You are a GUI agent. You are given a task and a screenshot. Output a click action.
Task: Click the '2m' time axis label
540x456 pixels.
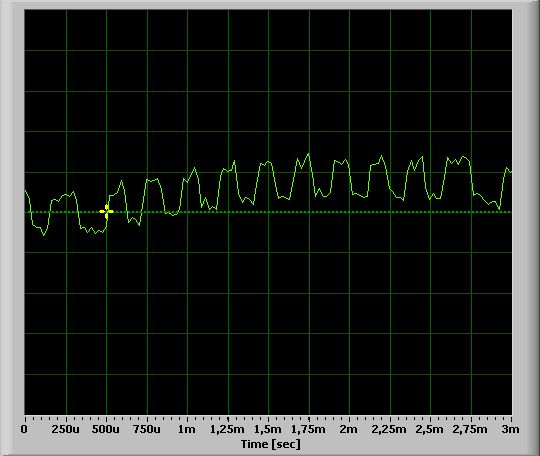349,429
